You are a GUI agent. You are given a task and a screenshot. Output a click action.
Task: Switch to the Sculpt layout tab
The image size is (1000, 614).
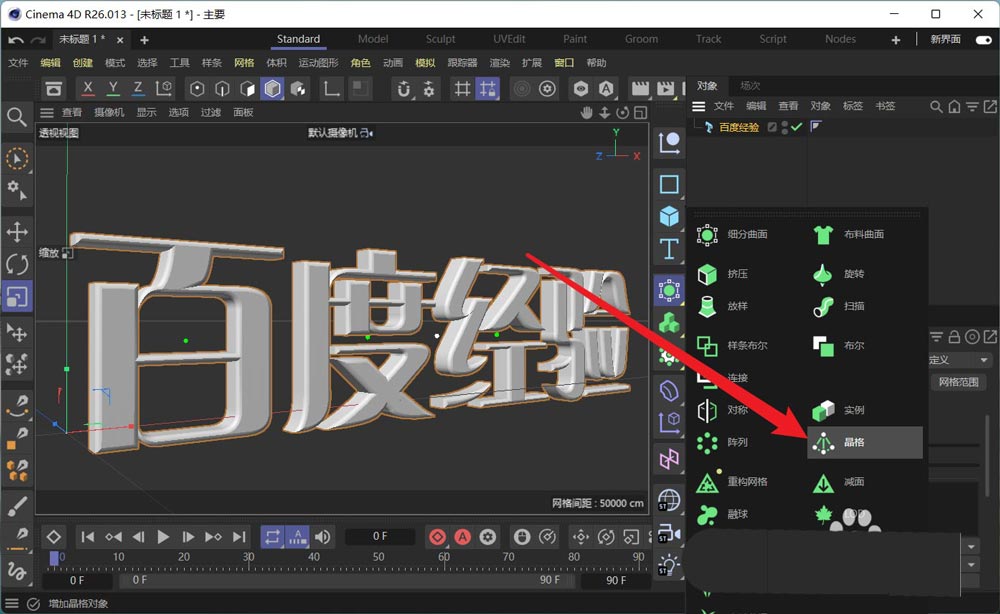[441, 39]
